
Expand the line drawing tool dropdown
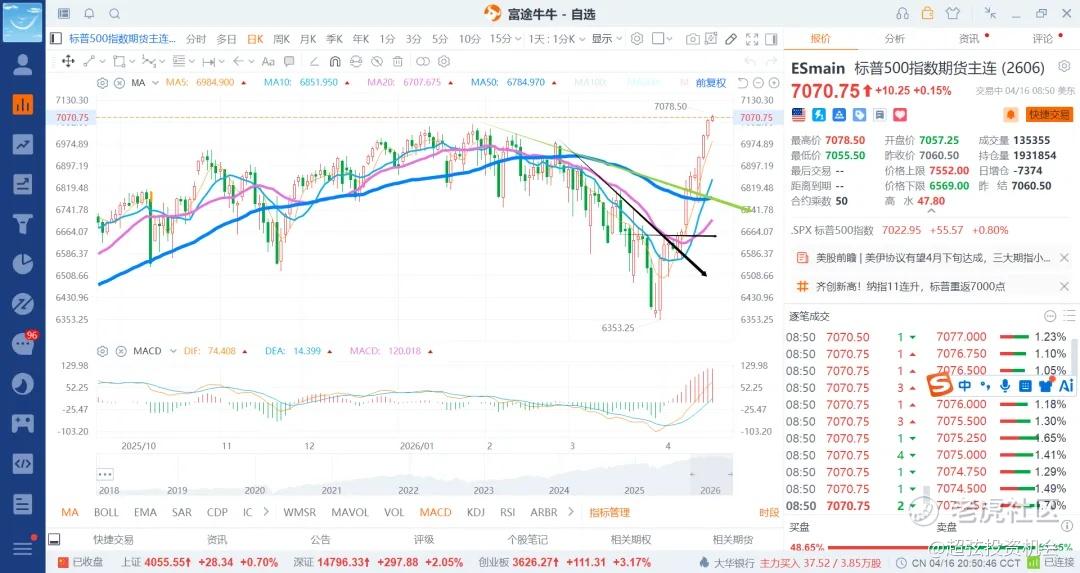103,61
